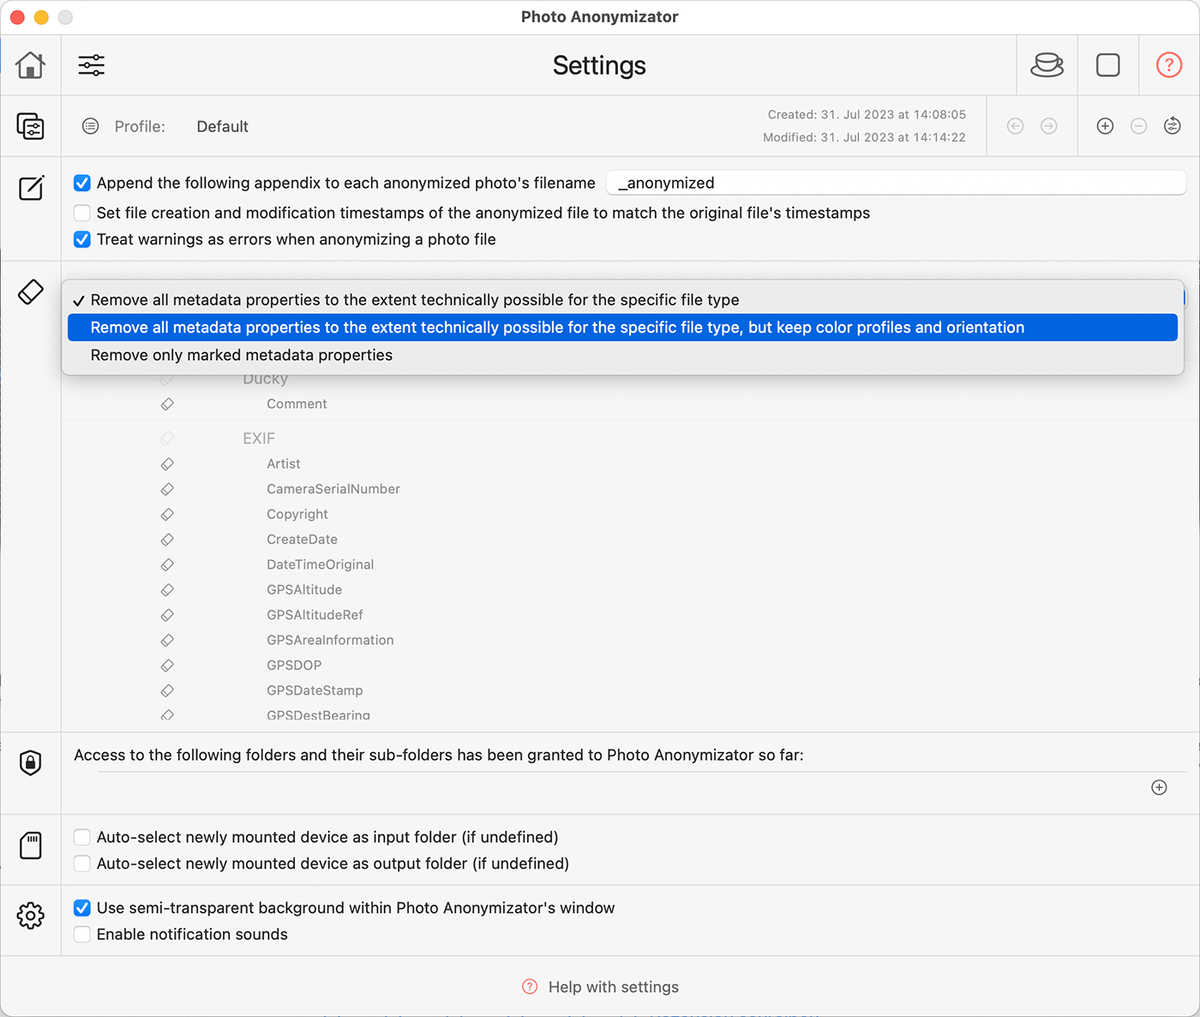
Task: Click the memory card icon in the sidebar
Action: [30, 849]
